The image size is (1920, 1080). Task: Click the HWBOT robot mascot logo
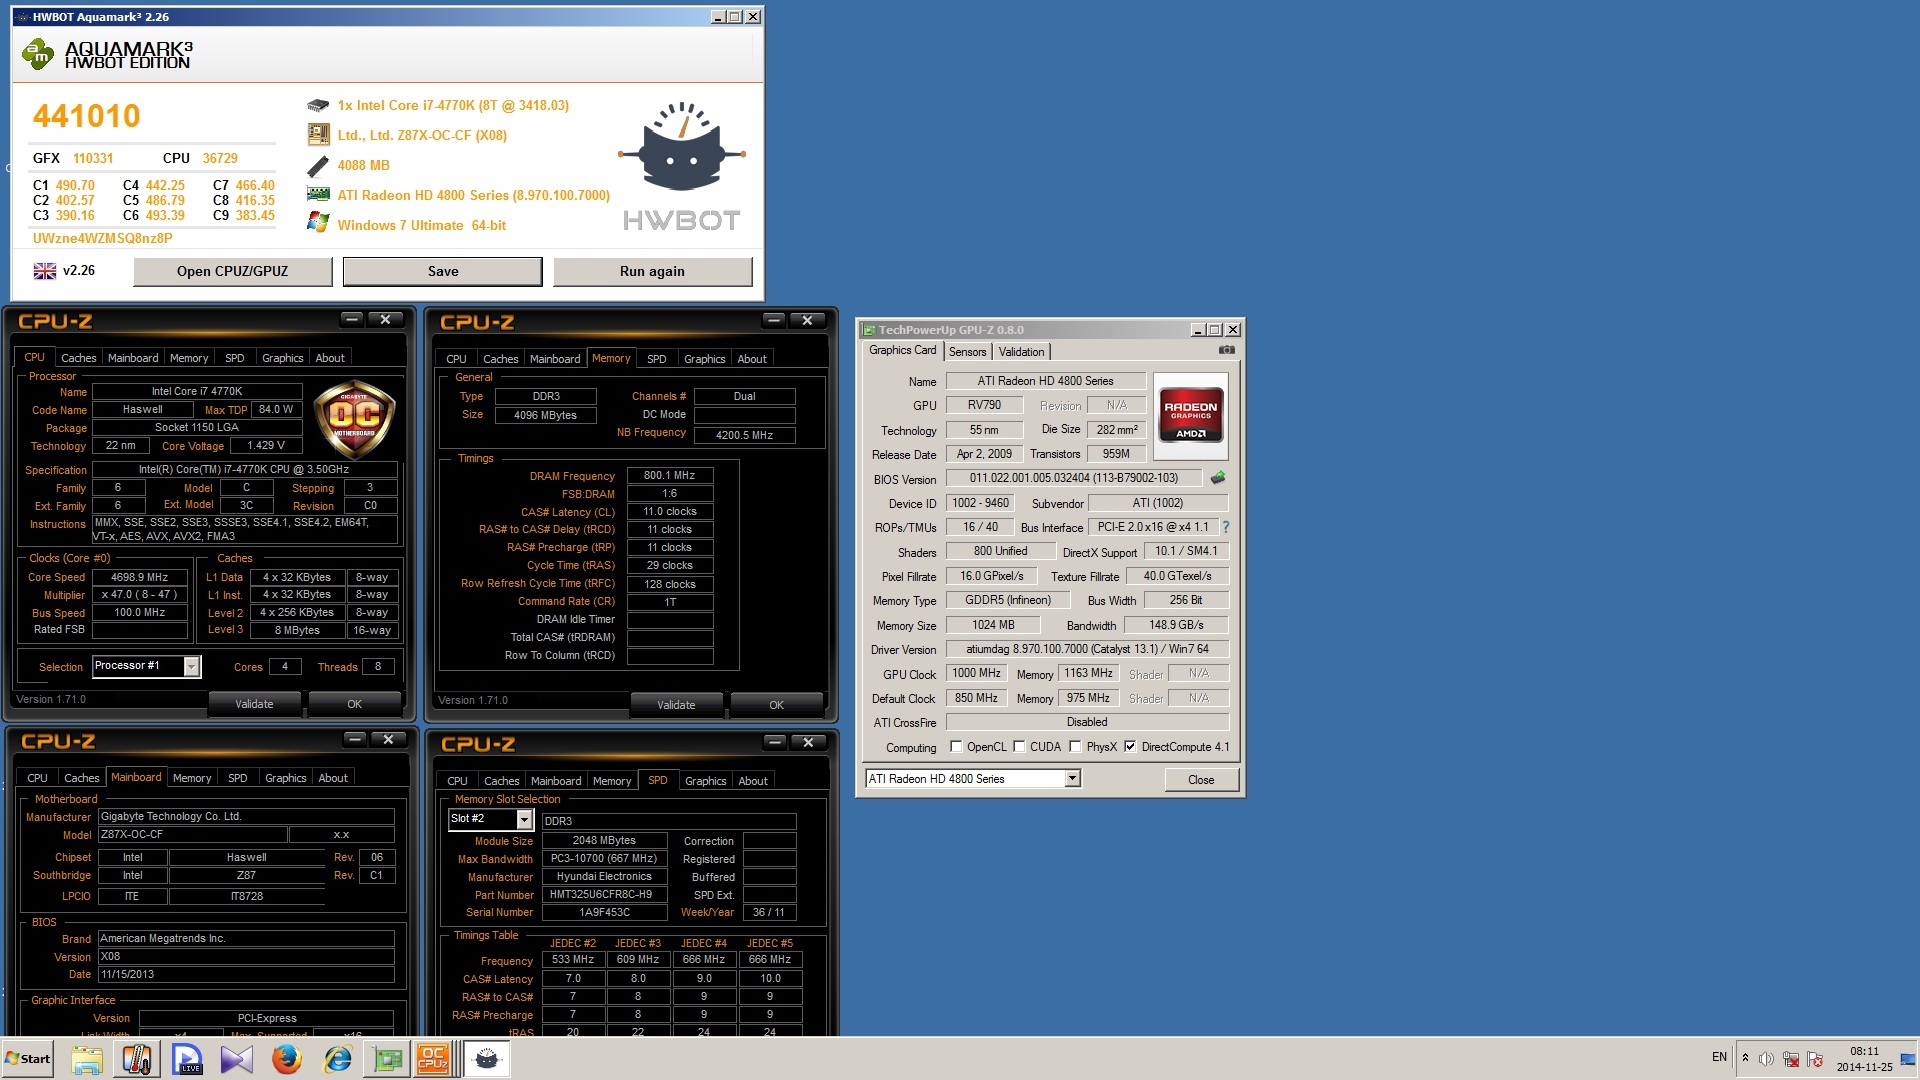(x=682, y=147)
